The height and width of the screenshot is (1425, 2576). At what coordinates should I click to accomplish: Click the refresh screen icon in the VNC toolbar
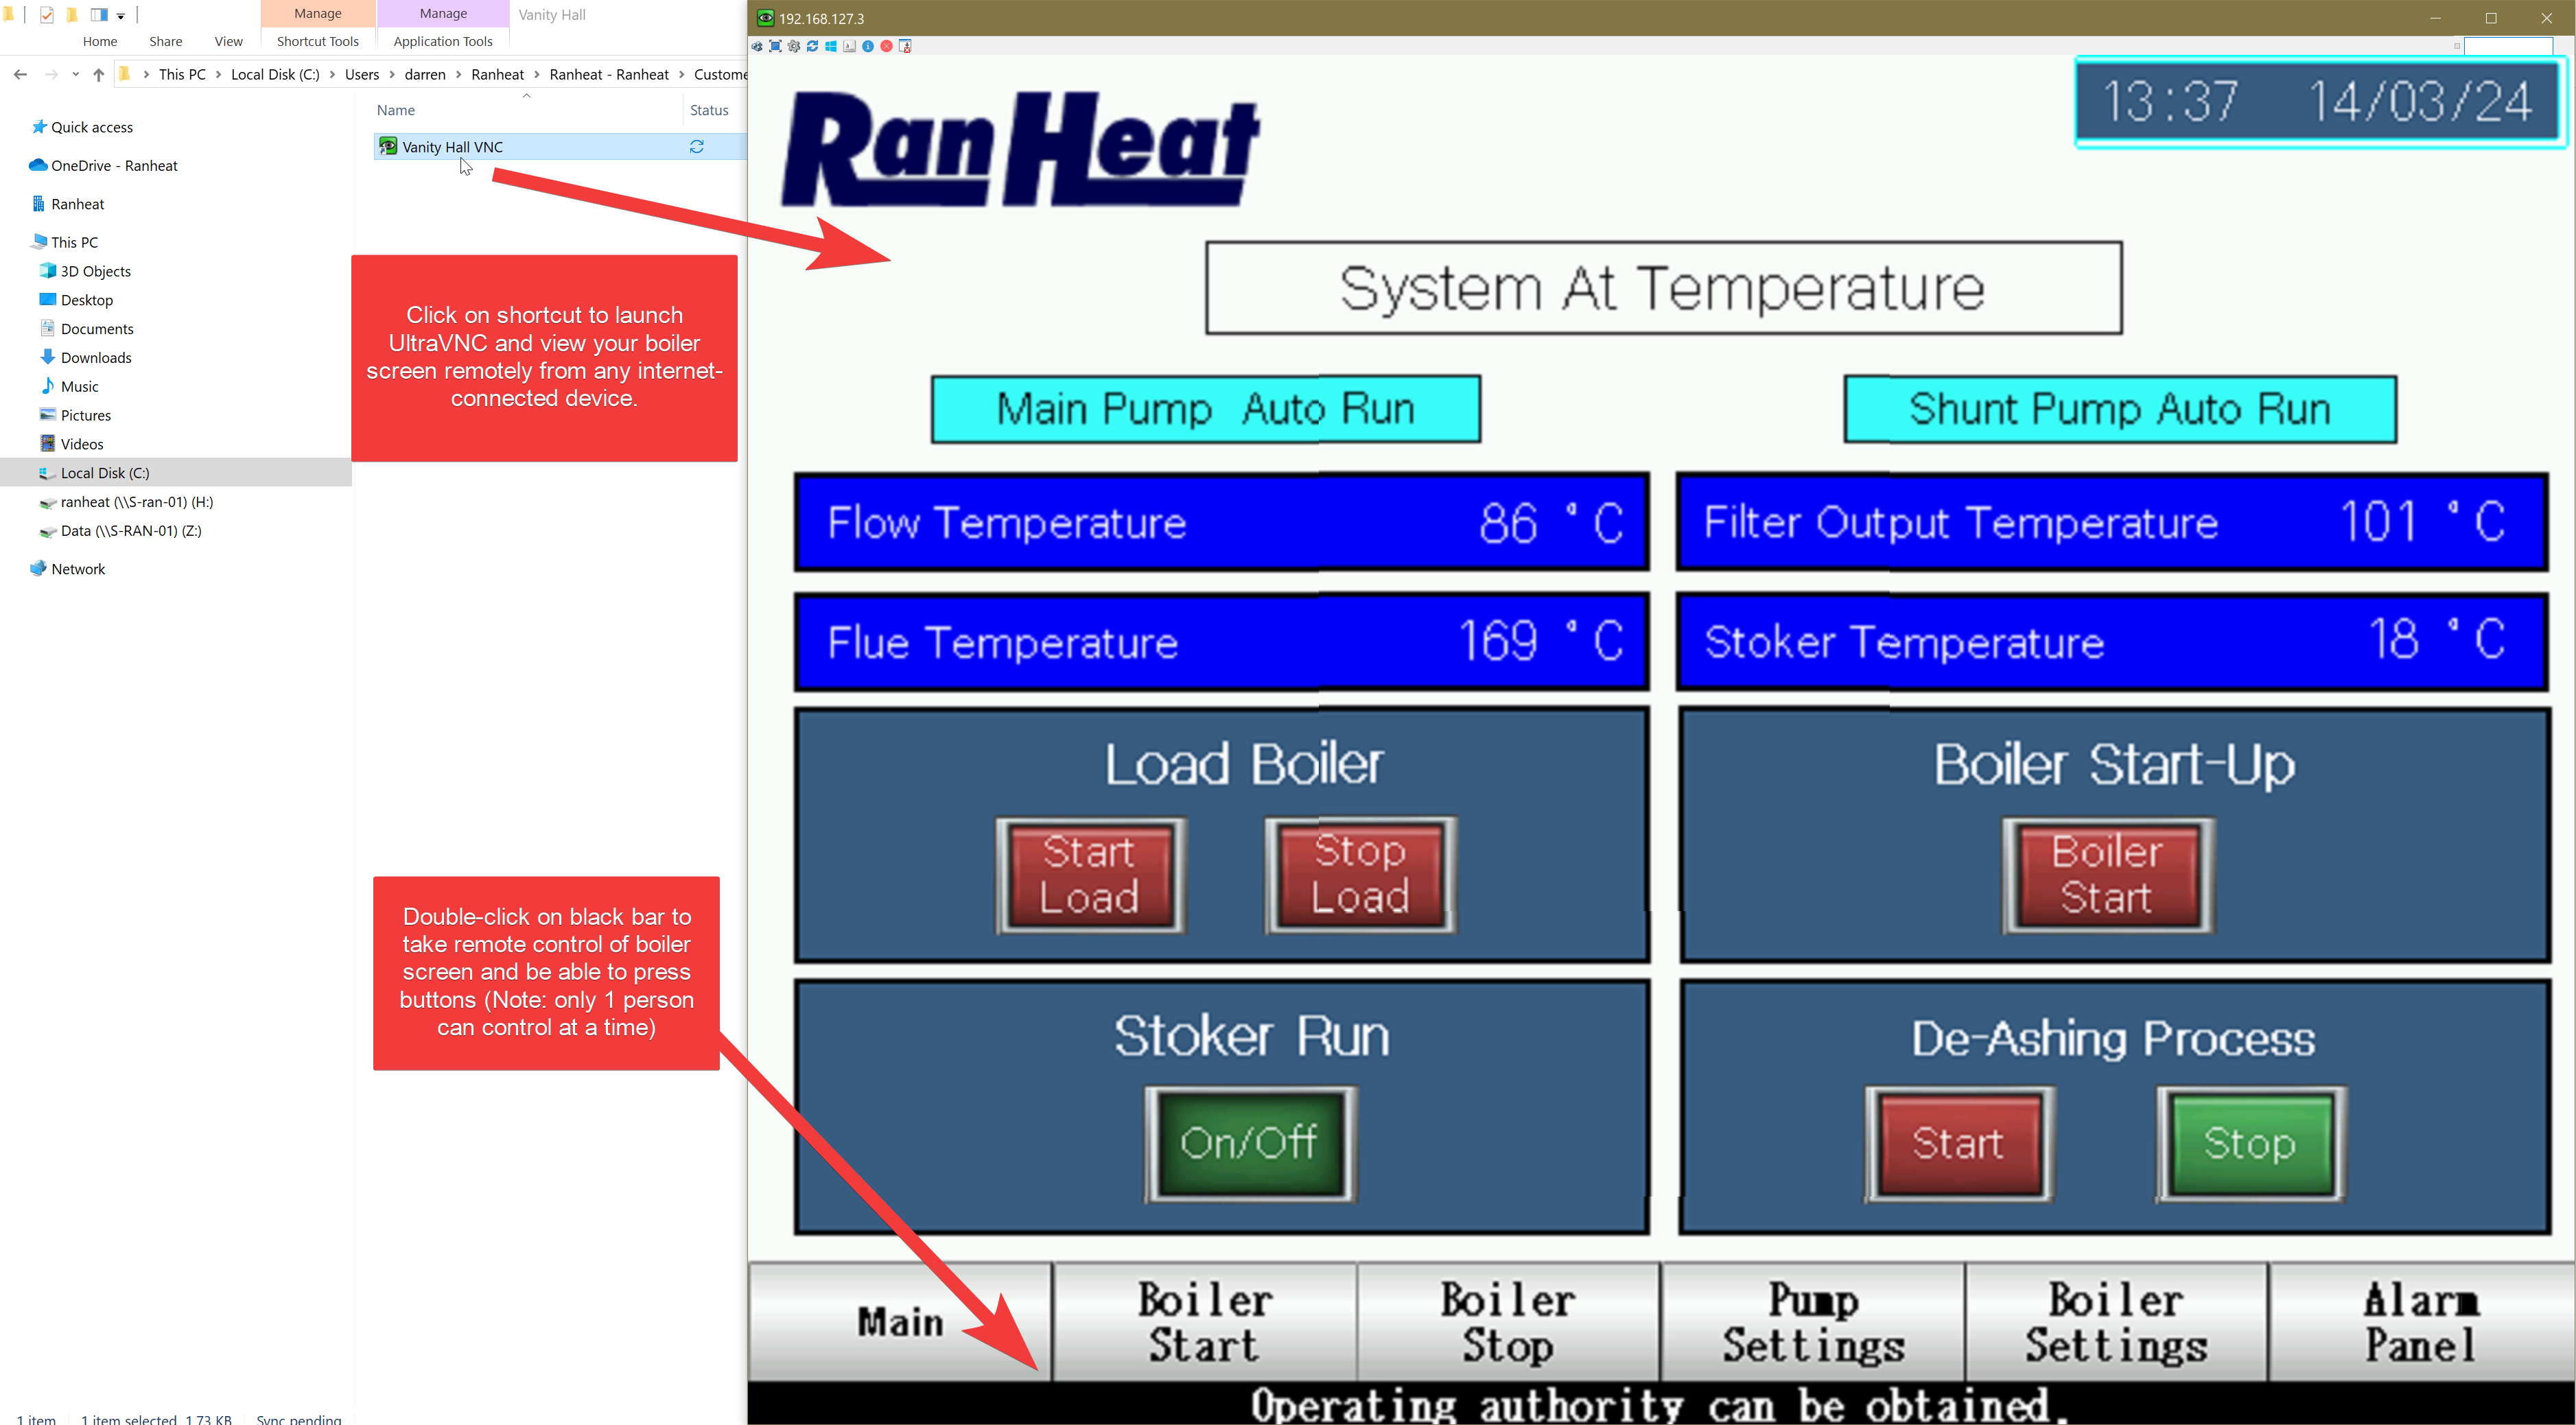coord(812,46)
